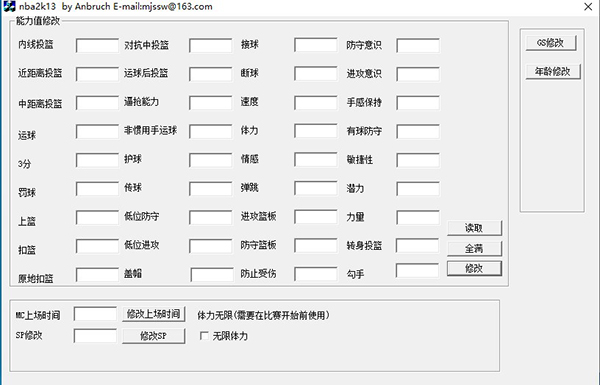Open the 年龄修改 option
The width and height of the screenshot is (600, 385).
[x=553, y=72]
